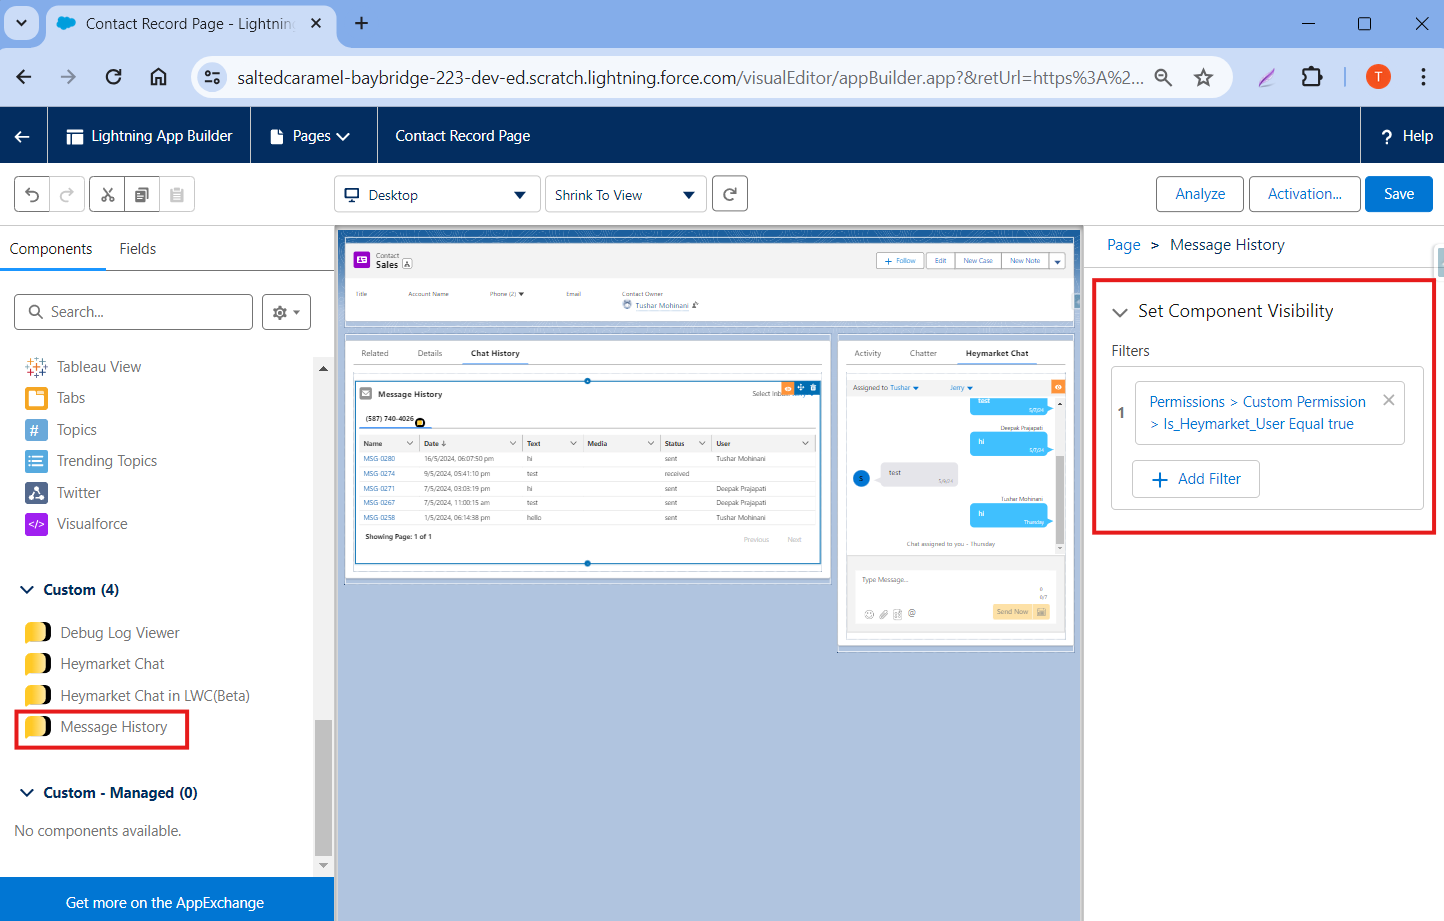Collapse the Set Component Visibility section
This screenshot has width=1444, height=921.
[x=1120, y=312]
